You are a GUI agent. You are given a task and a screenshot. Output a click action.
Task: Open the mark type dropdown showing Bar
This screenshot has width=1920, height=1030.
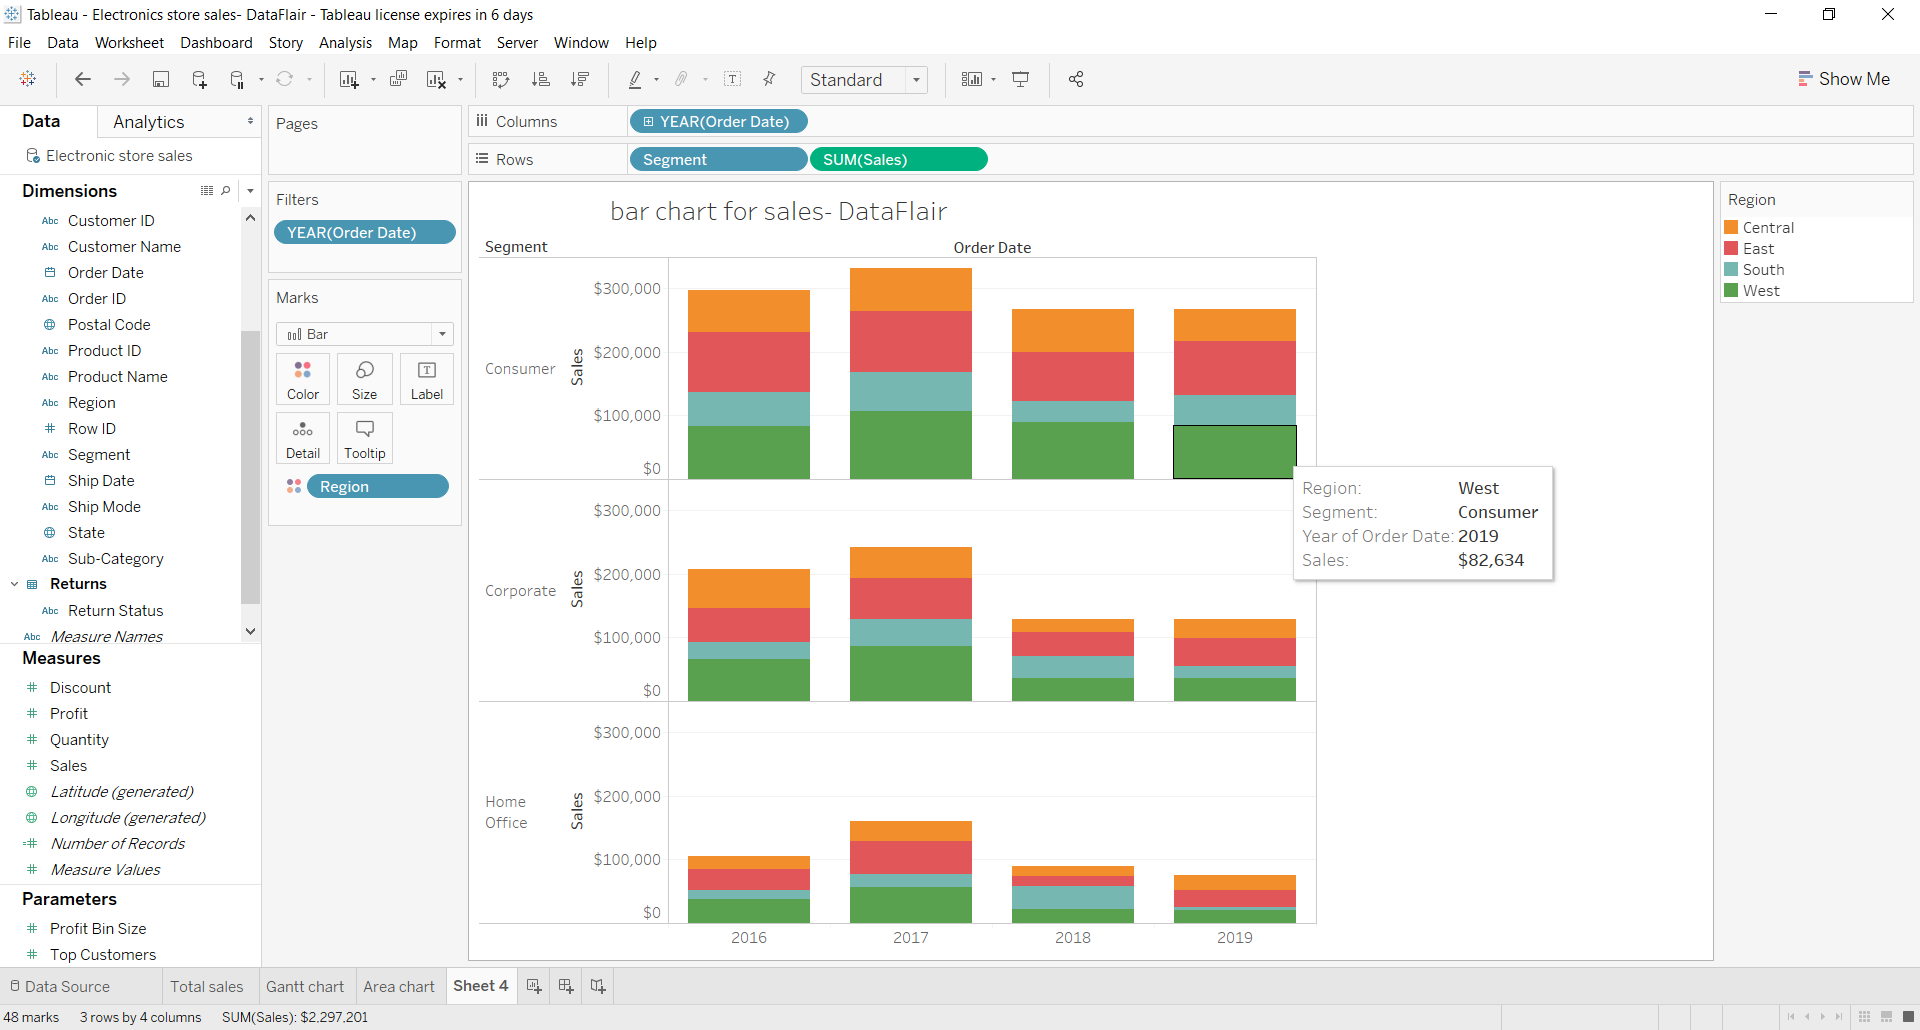coord(441,333)
